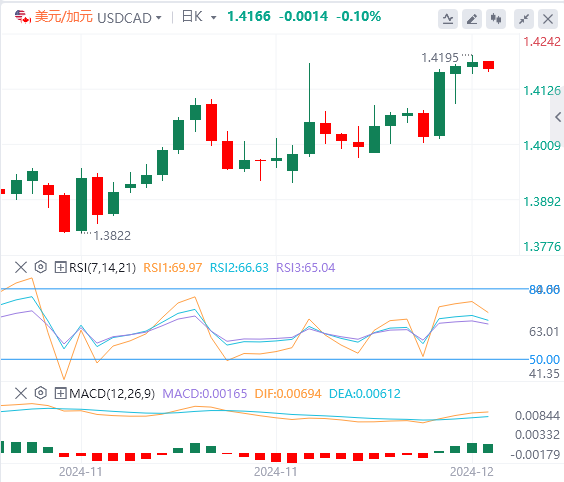Viewport: 564px width, 482px height.
Task: Toggle MACD panel plus box
Action: [60, 393]
